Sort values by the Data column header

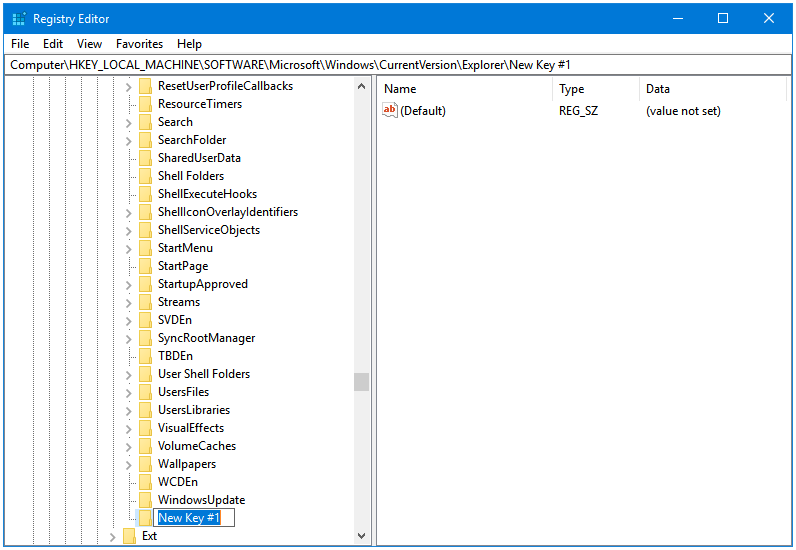click(x=713, y=89)
